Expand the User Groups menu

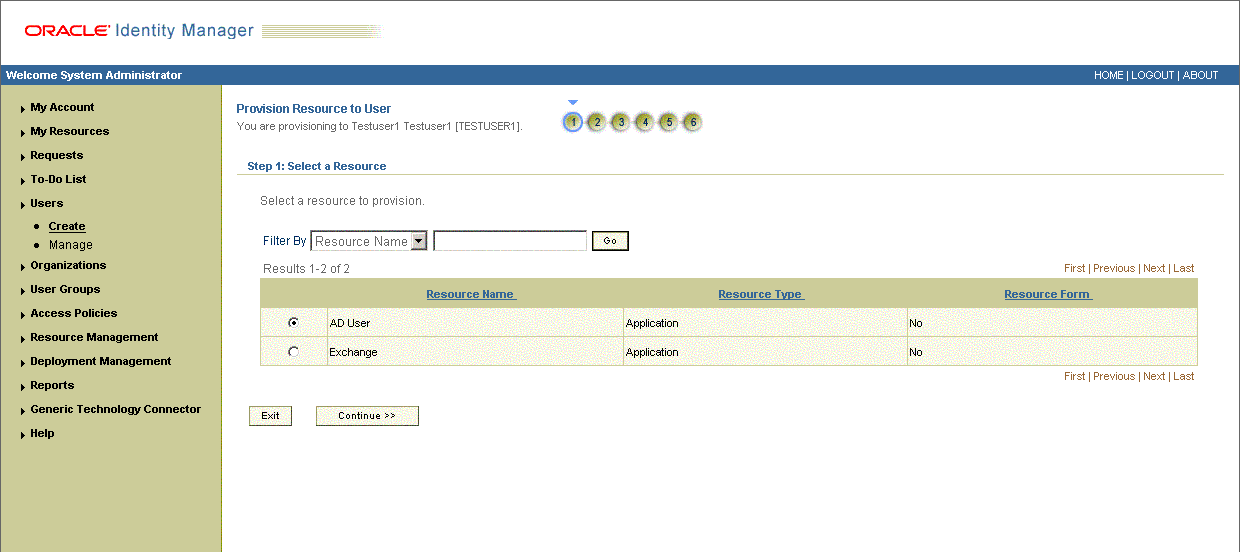[x=65, y=289]
